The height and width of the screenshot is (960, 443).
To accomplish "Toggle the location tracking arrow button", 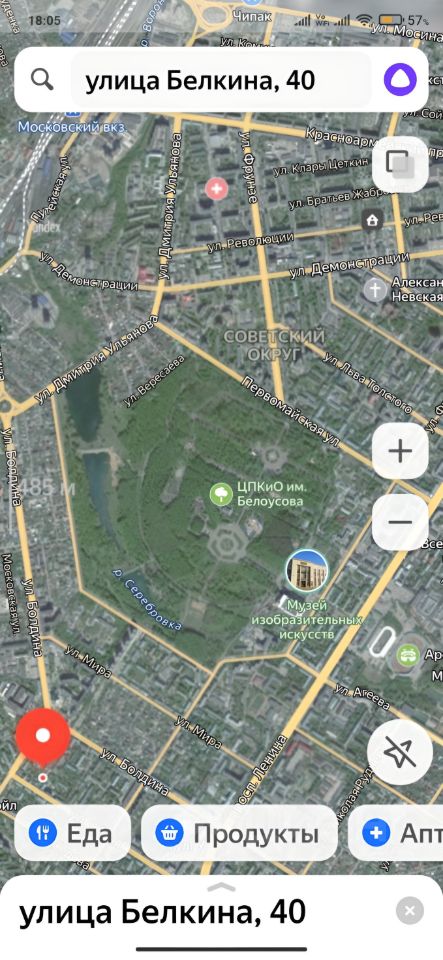I will 400,752.
